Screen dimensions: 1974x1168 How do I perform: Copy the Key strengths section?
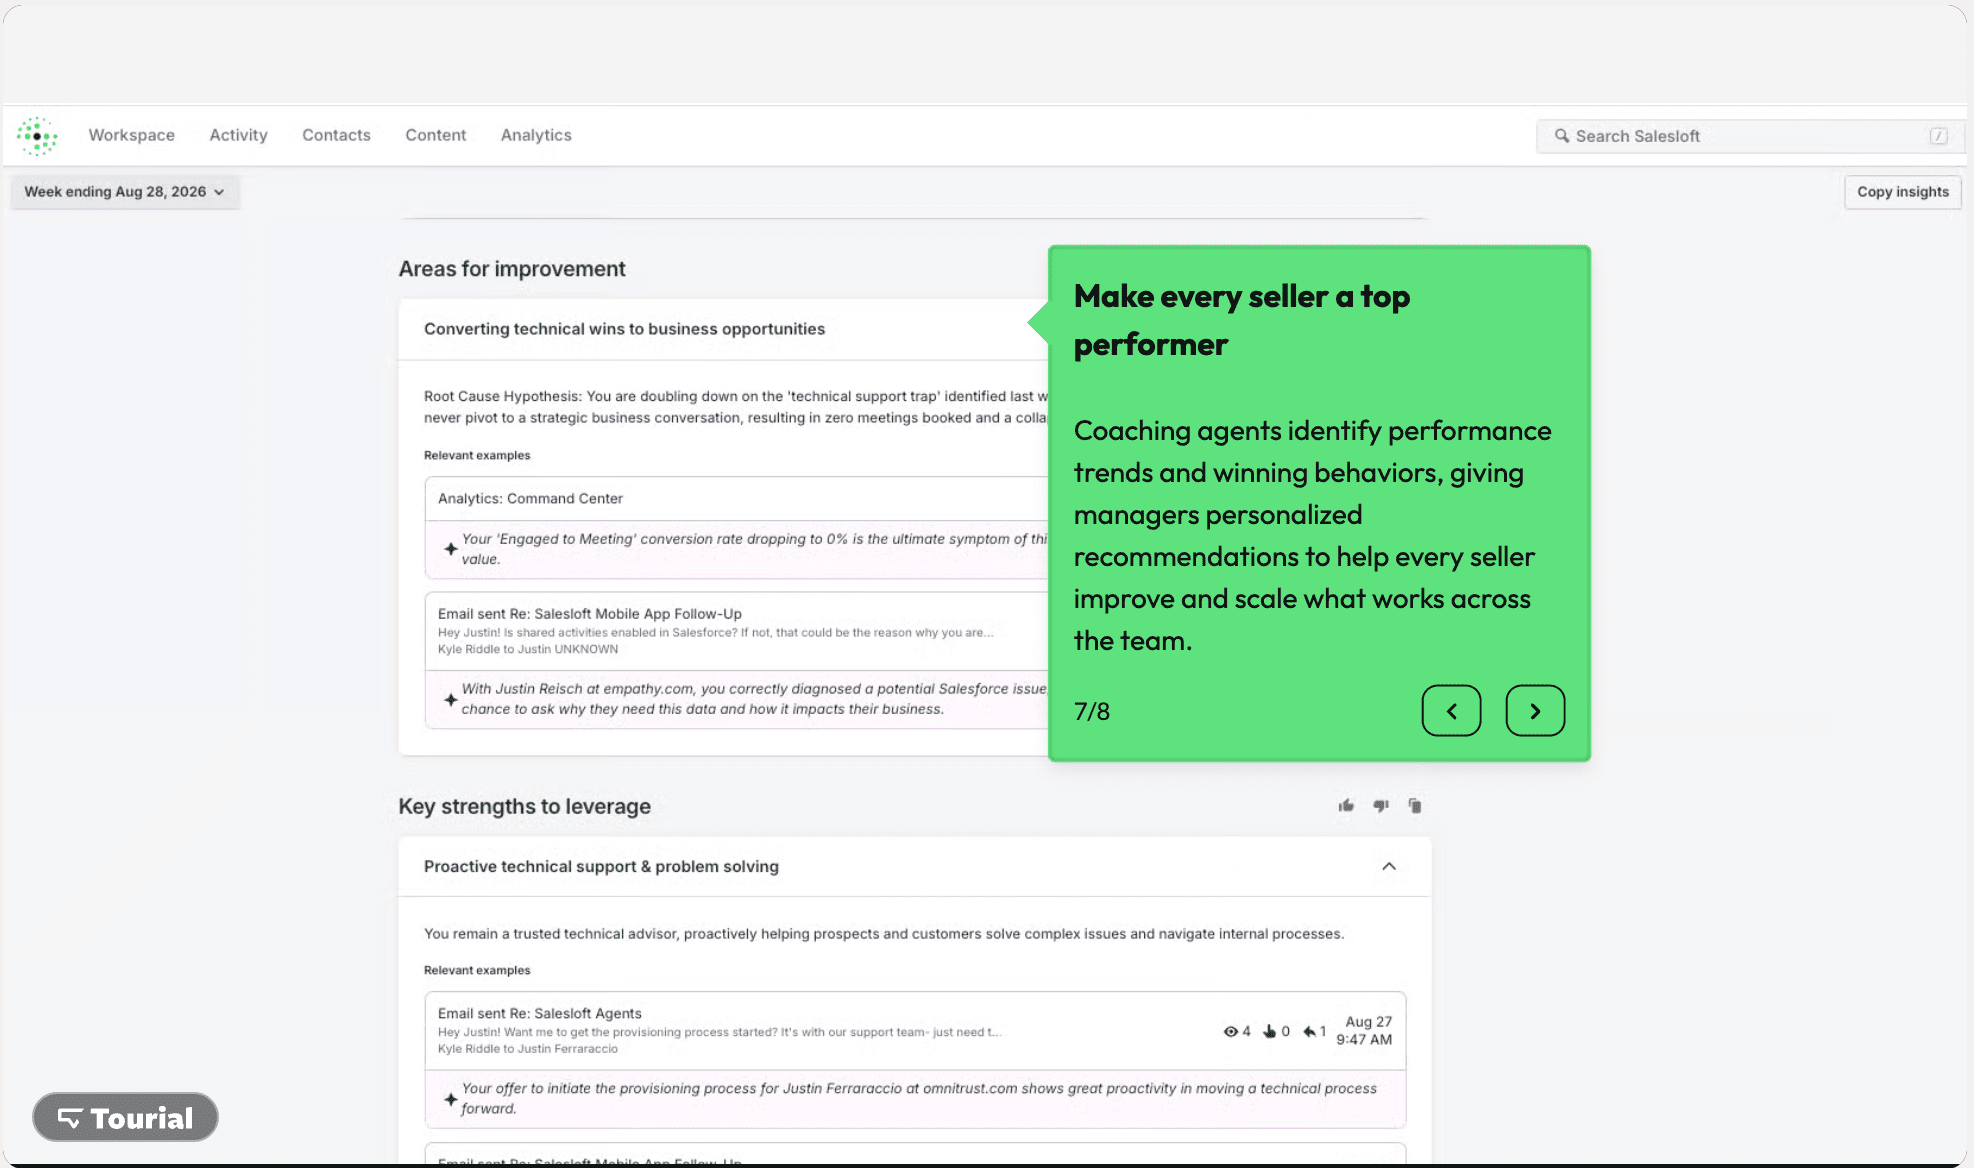(x=1415, y=806)
